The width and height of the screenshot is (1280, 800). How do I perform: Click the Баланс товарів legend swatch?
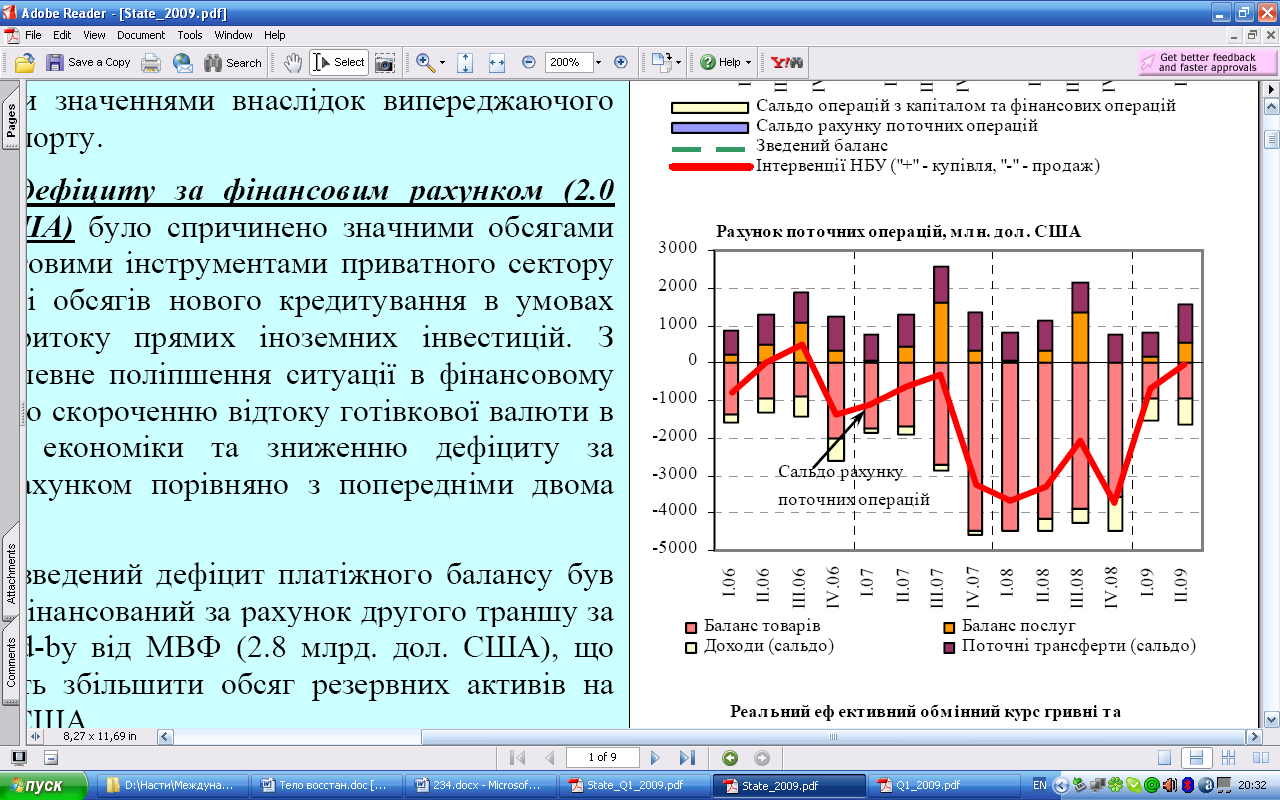click(x=690, y=627)
